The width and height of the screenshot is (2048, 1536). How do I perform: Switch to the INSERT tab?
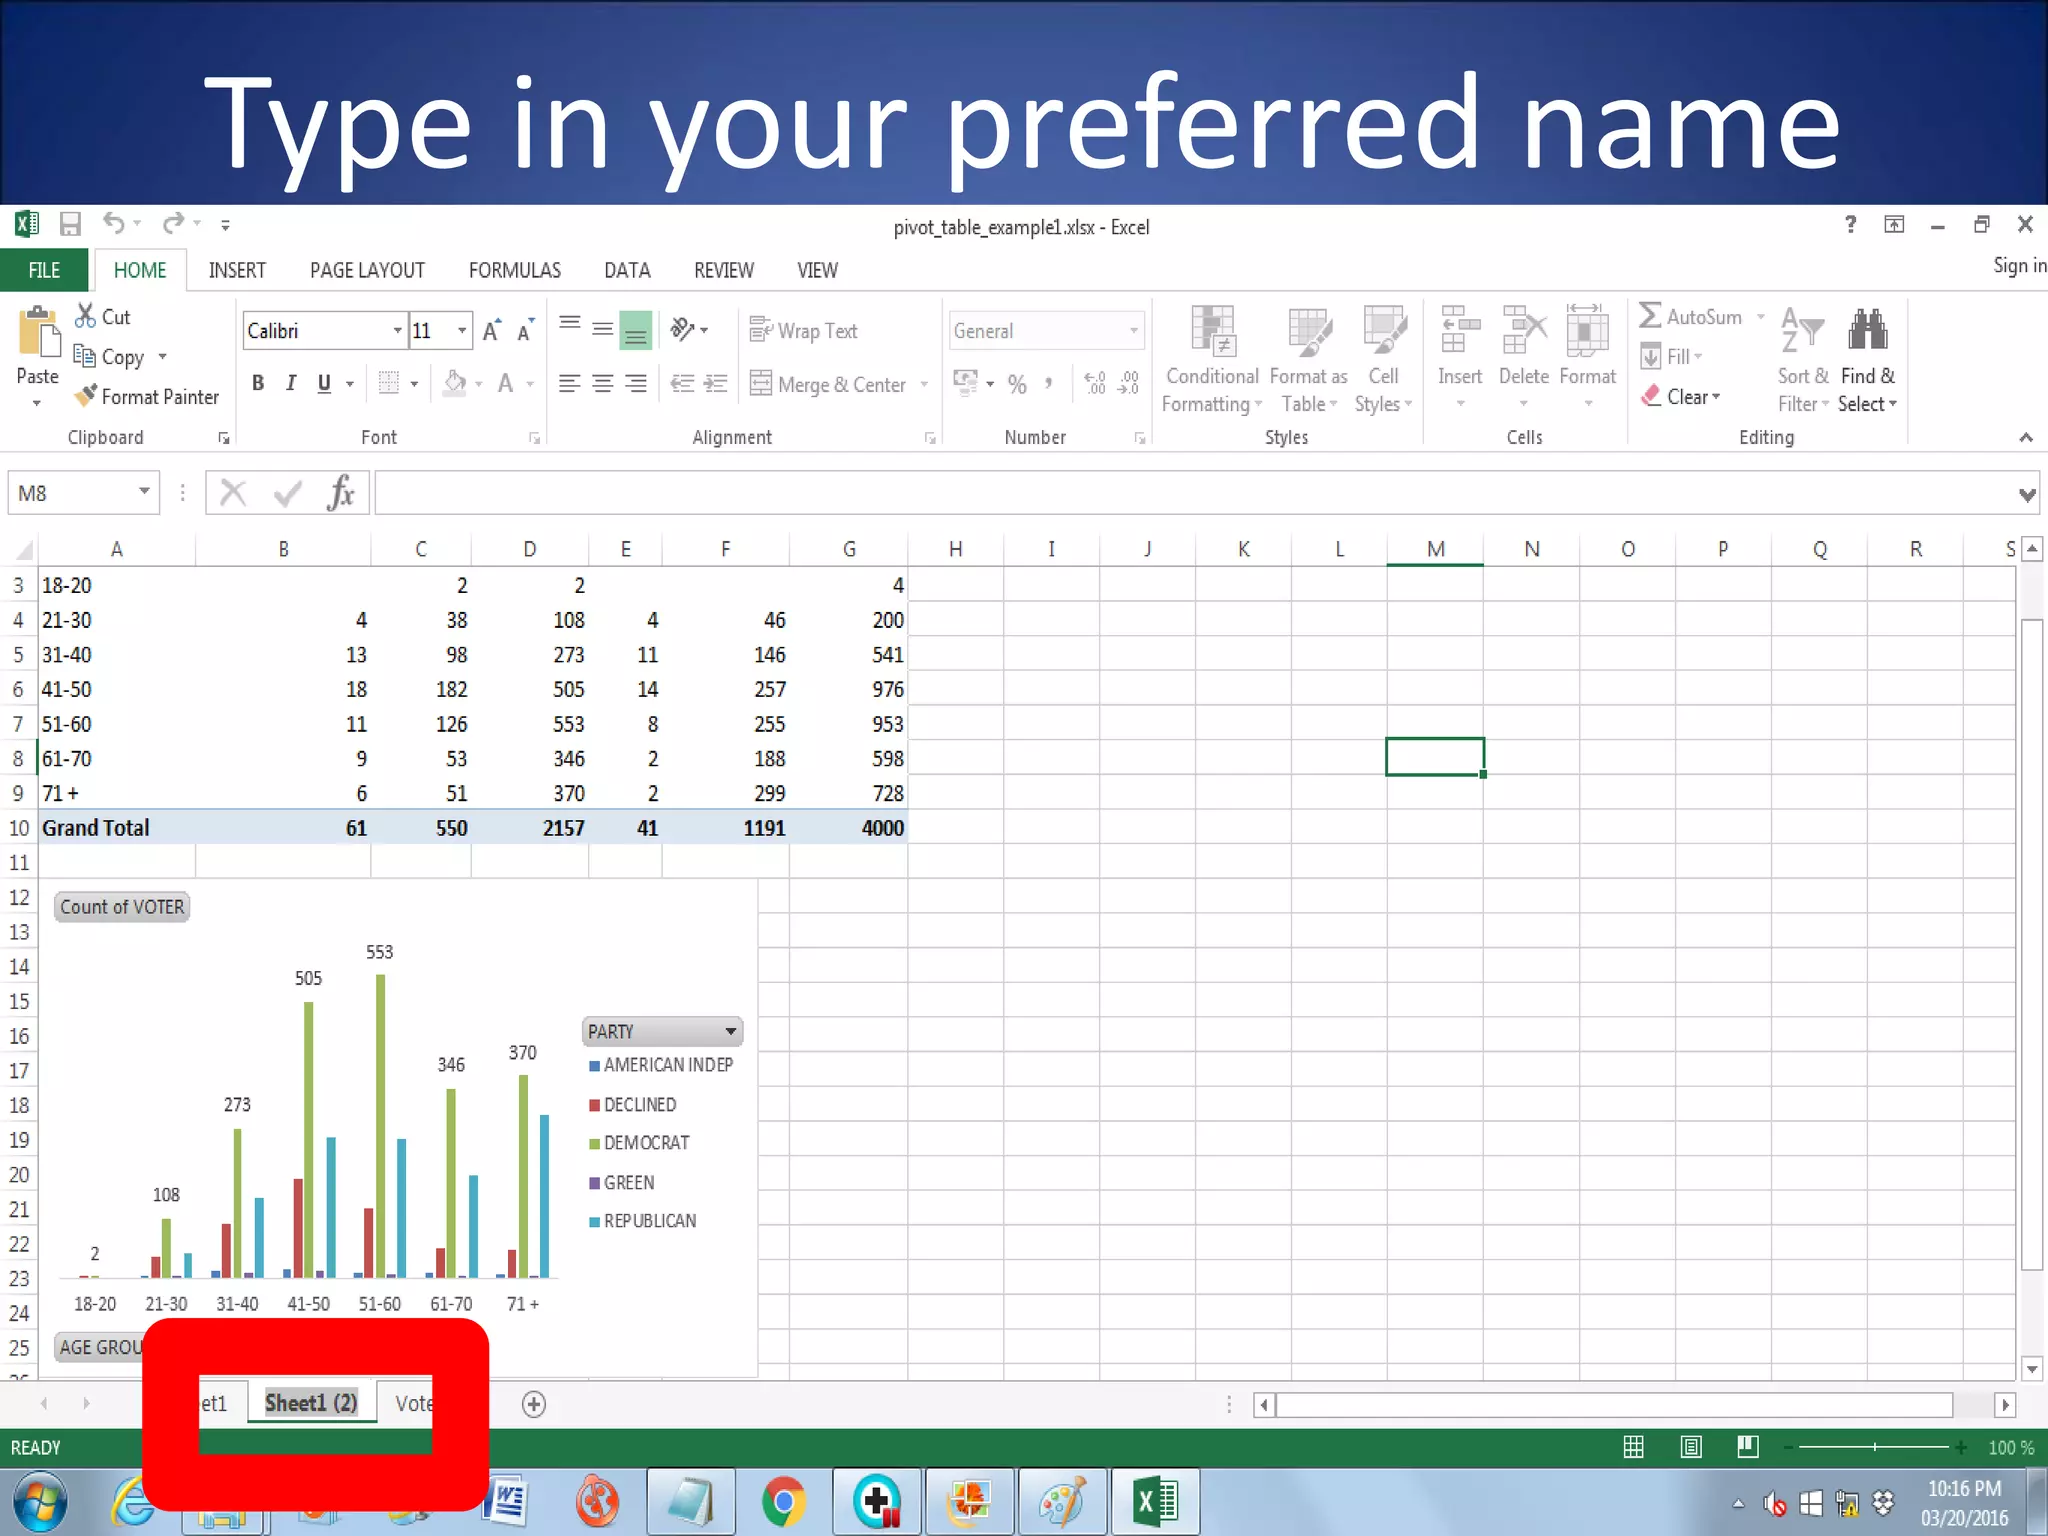click(237, 270)
